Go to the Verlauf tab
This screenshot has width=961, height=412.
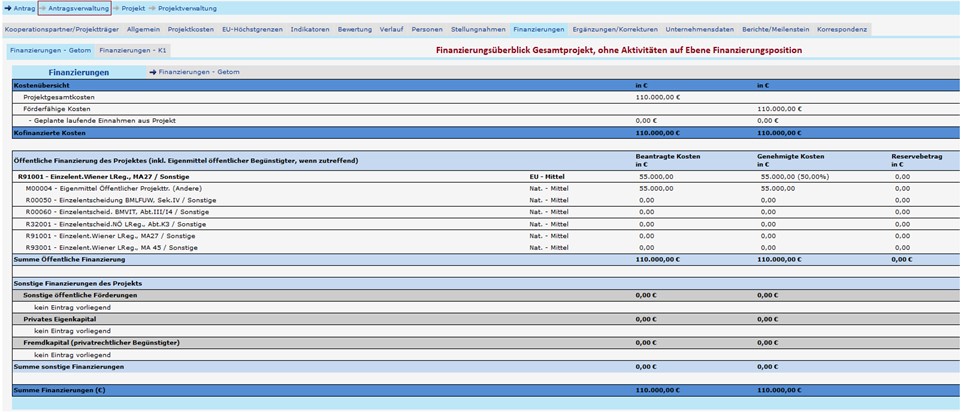pyautogui.click(x=392, y=30)
